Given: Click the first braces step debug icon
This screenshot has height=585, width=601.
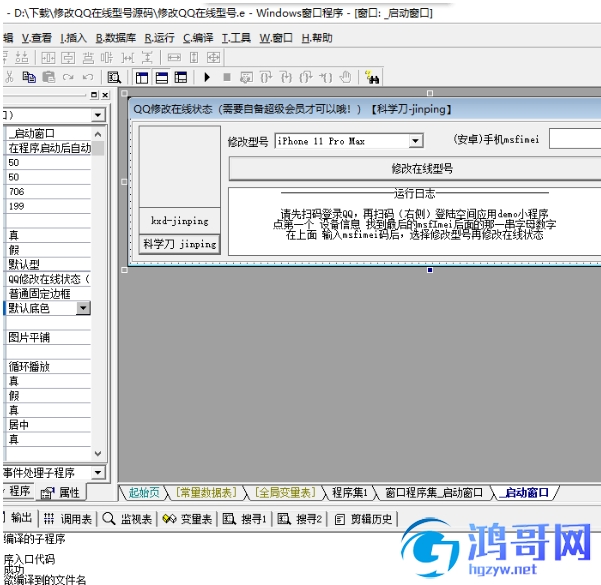Looking at the screenshot, I should (266, 77).
